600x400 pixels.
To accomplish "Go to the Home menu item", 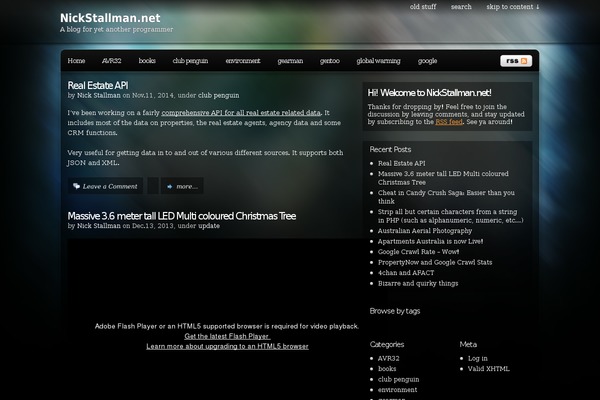I will [77, 61].
